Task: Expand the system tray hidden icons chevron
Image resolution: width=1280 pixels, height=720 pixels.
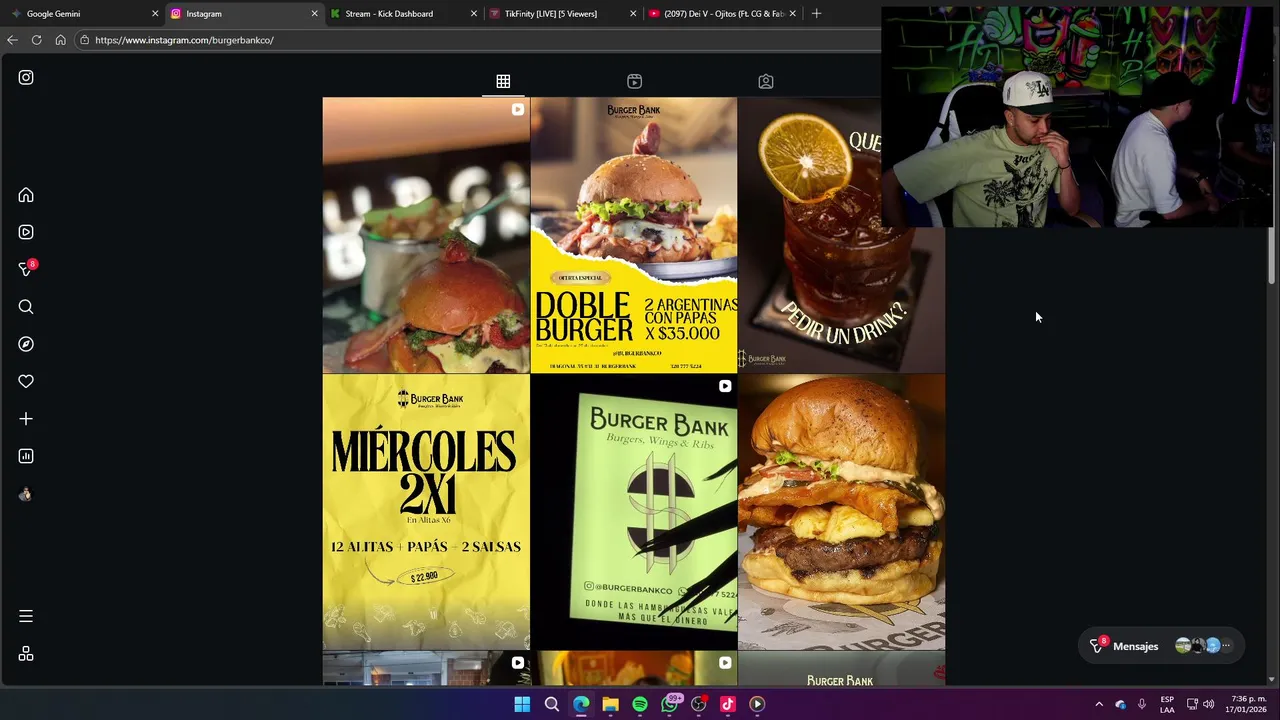Action: coord(1099,704)
